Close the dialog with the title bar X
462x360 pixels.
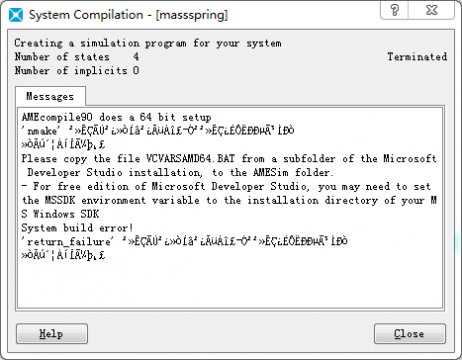click(431, 10)
